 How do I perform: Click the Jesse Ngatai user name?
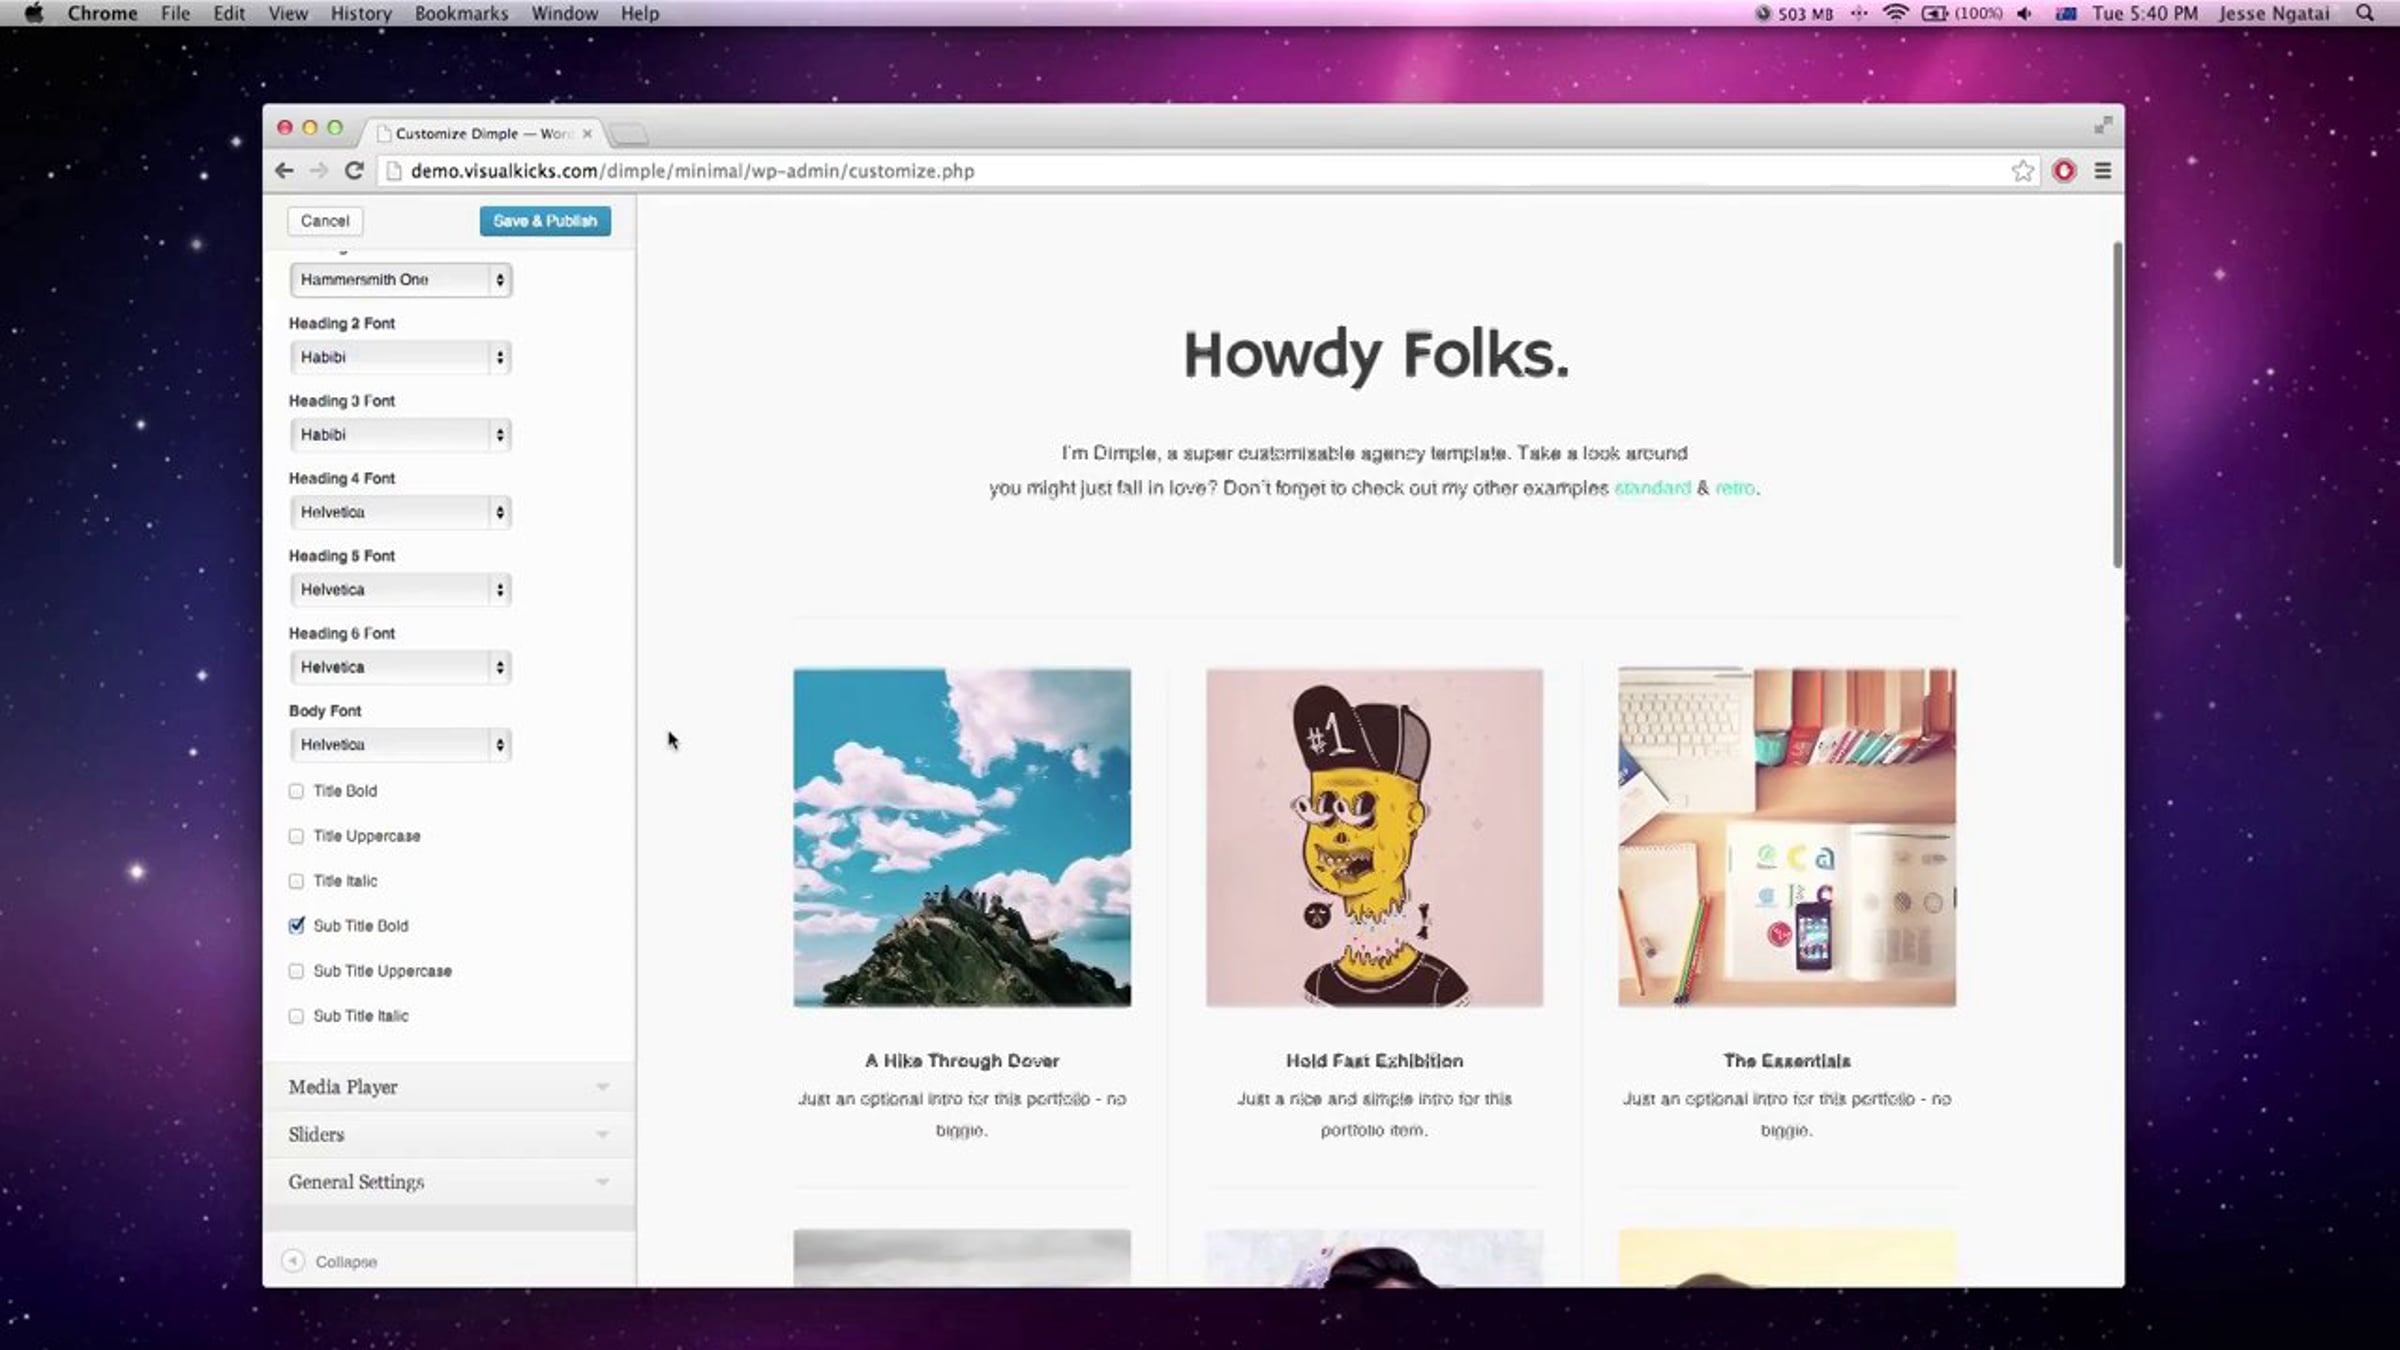tap(2274, 13)
